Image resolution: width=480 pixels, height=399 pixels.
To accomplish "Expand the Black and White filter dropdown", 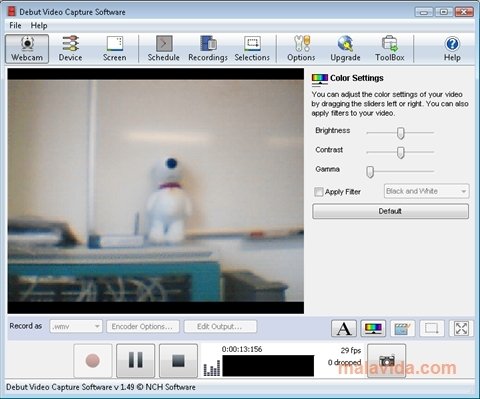I will point(427,191).
